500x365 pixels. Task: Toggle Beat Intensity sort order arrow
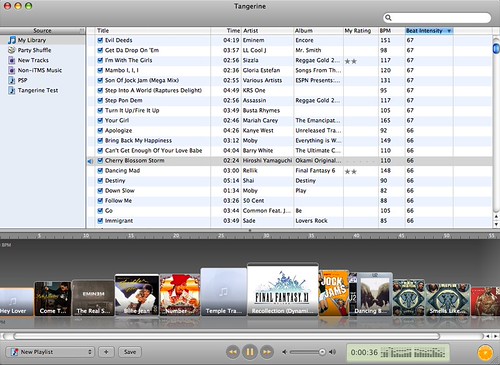pyautogui.click(x=449, y=31)
